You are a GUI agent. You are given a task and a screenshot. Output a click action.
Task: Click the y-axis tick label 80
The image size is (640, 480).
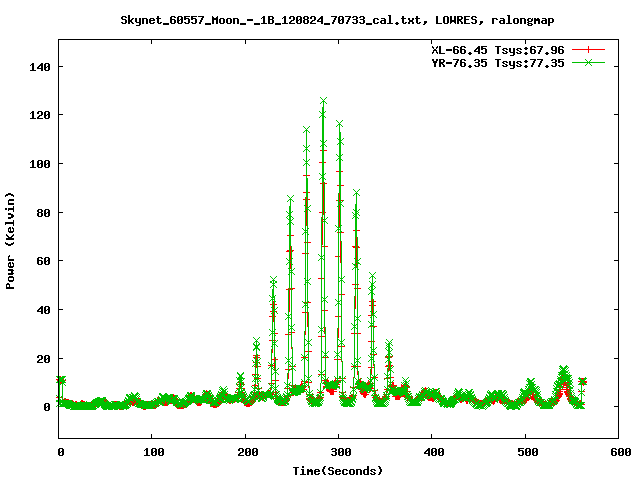[x=43, y=213]
